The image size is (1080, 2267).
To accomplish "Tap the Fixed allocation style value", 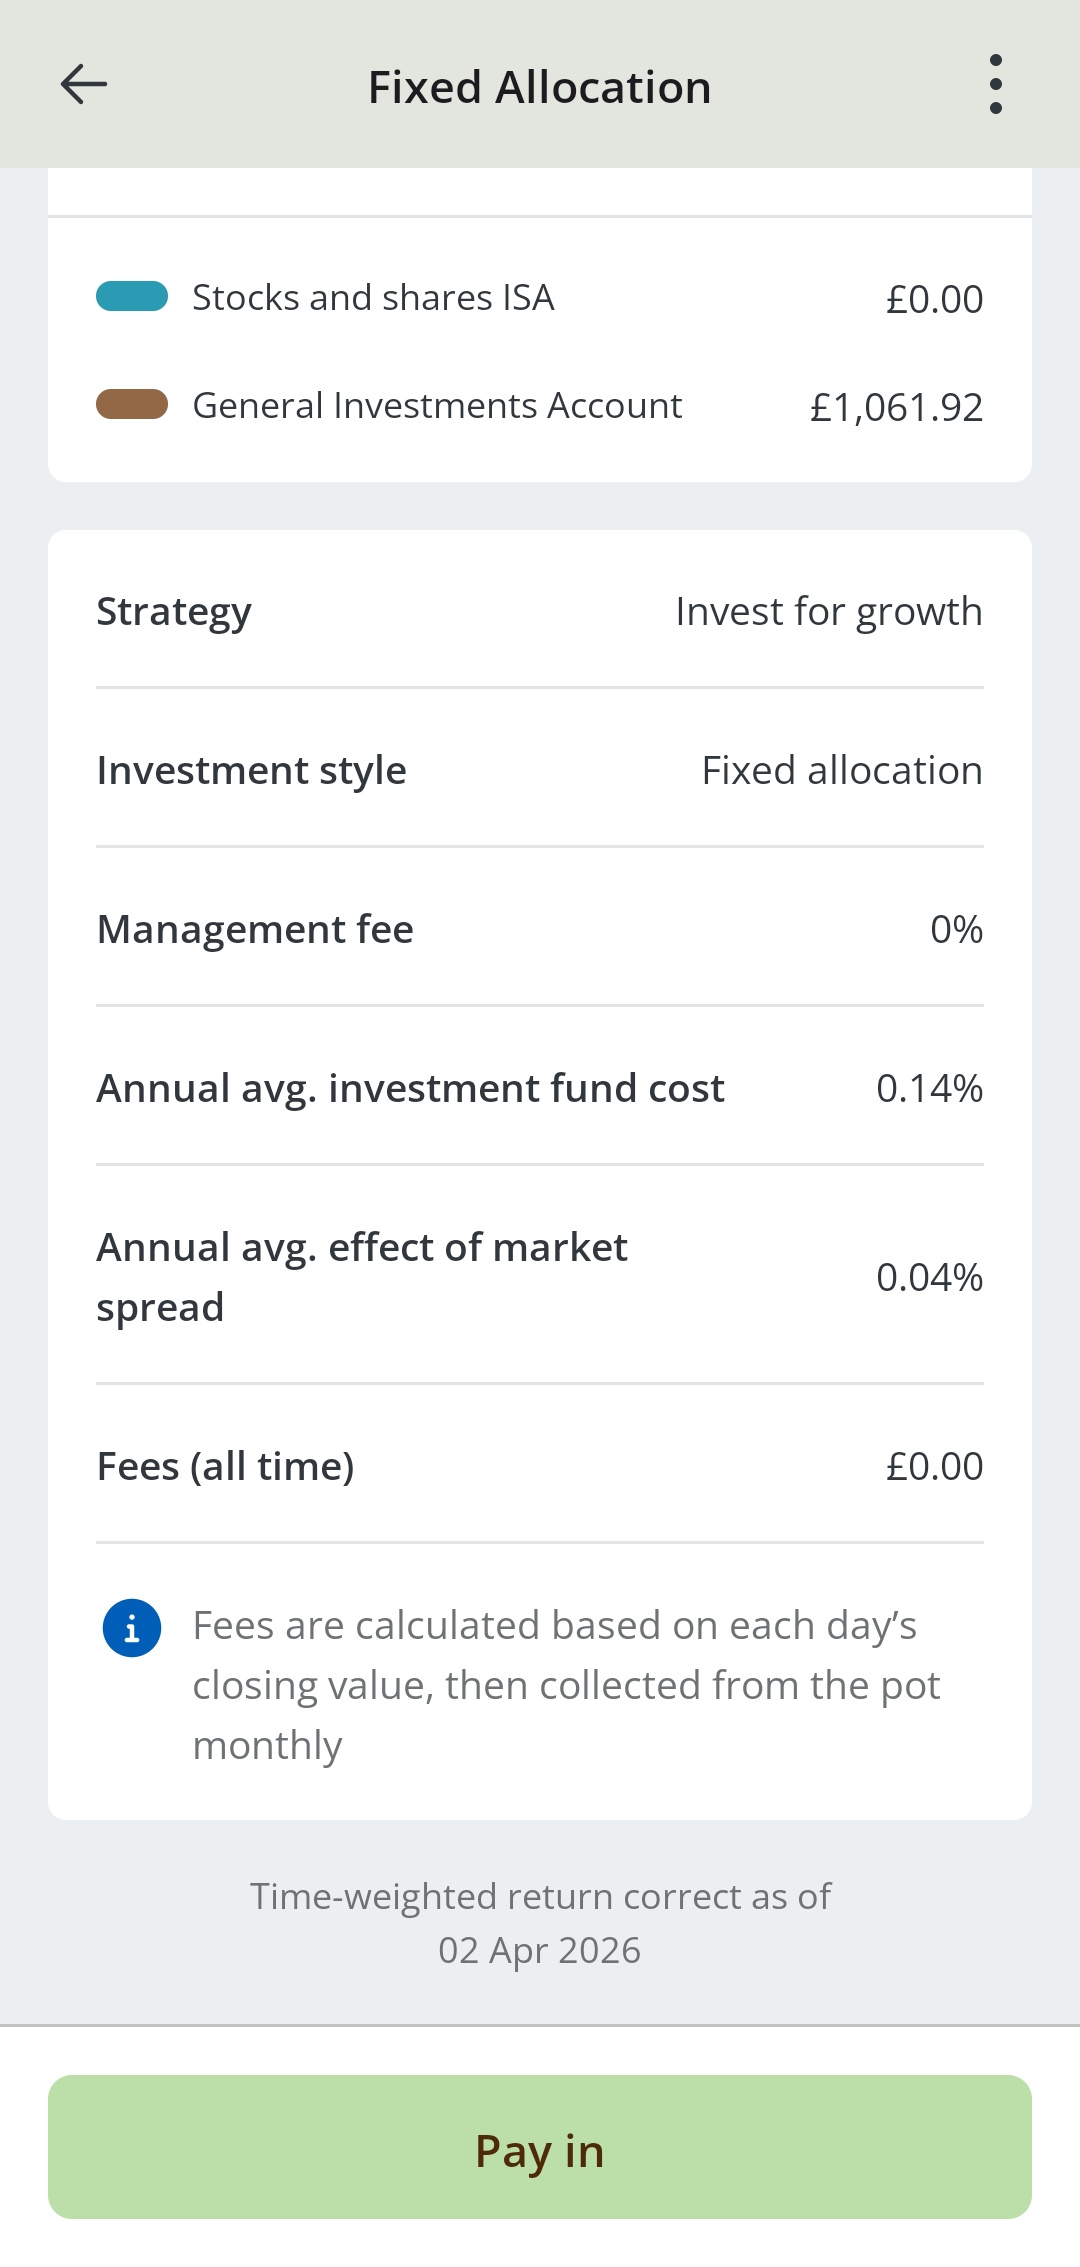I will coord(841,771).
